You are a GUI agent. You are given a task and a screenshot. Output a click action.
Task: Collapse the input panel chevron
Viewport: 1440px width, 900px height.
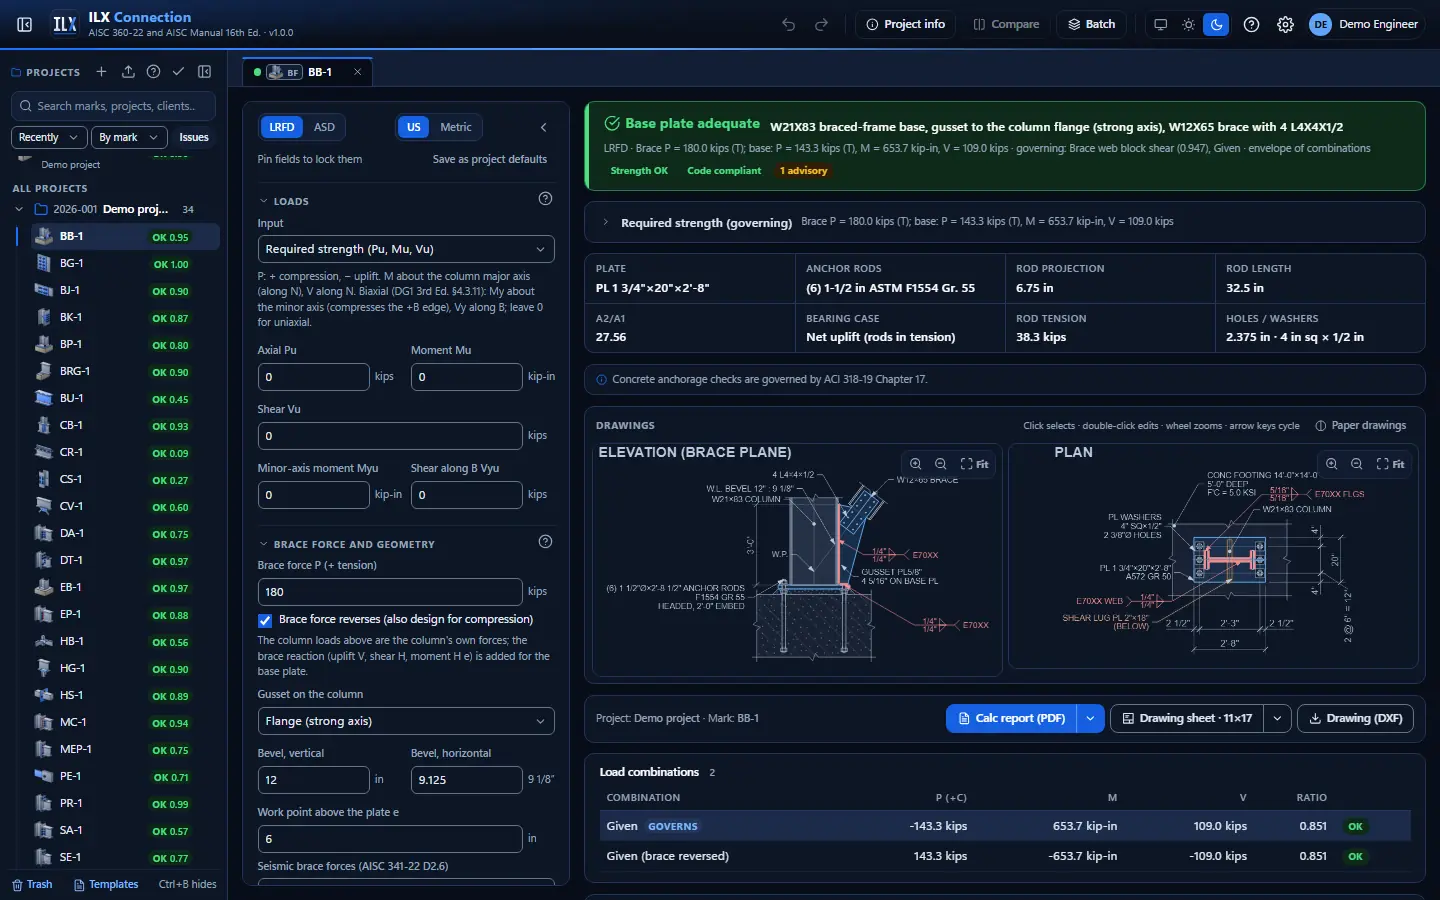pos(543,127)
